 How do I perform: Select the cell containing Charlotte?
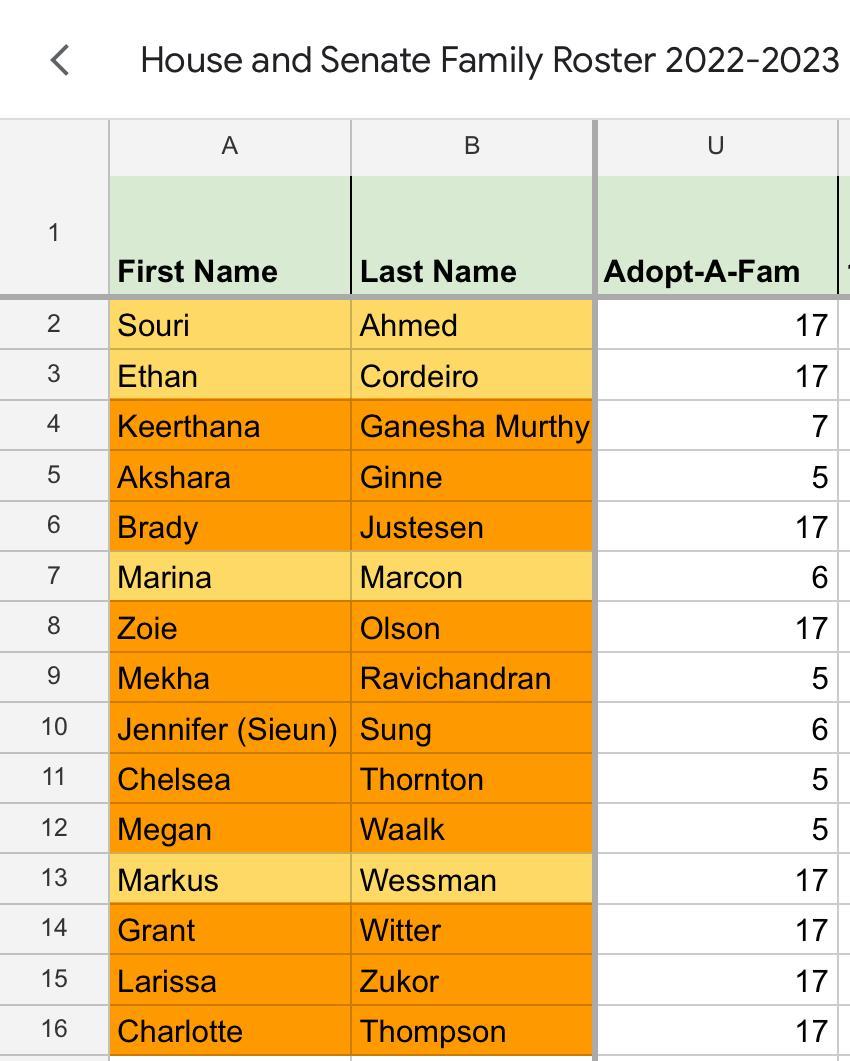pyautogui.click(x=229, y=1031)
